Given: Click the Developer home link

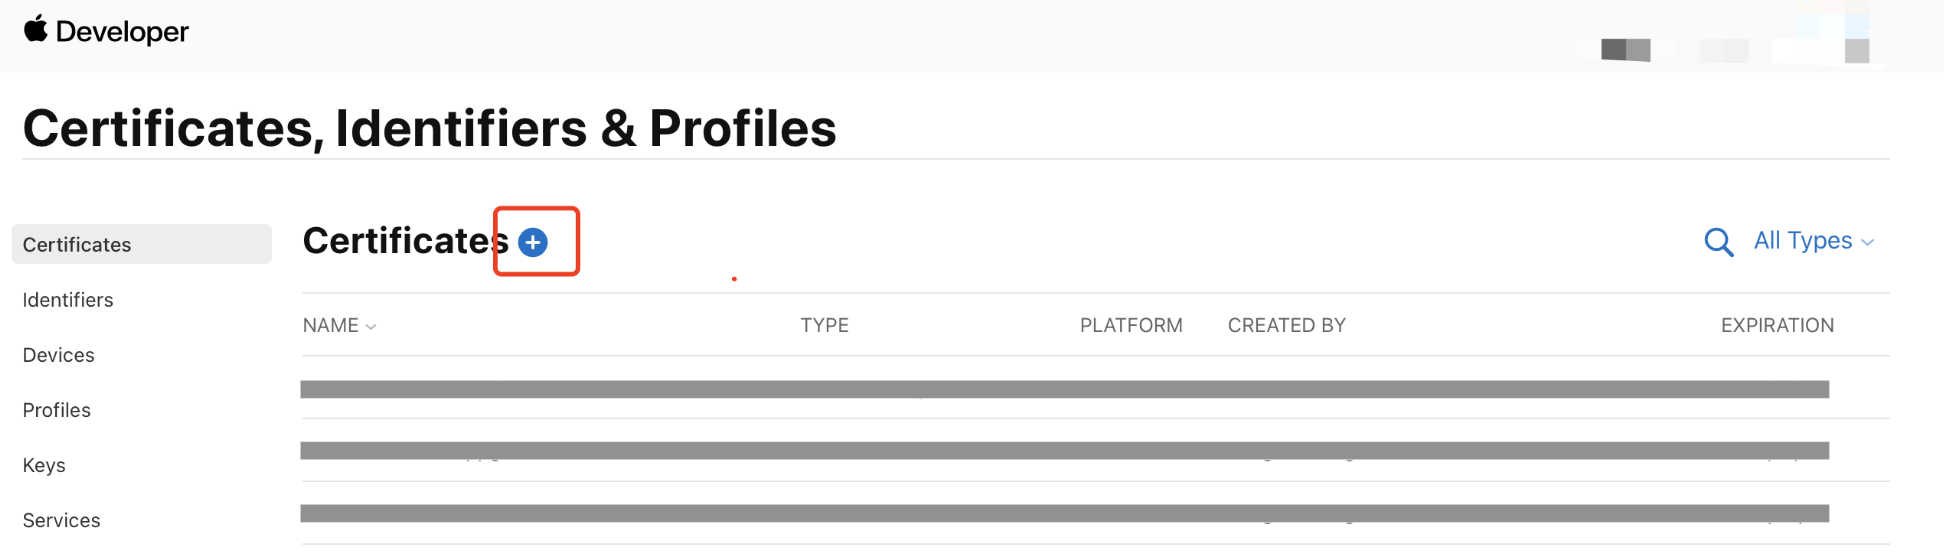Looking at the screenshot, I should [122, 32].
